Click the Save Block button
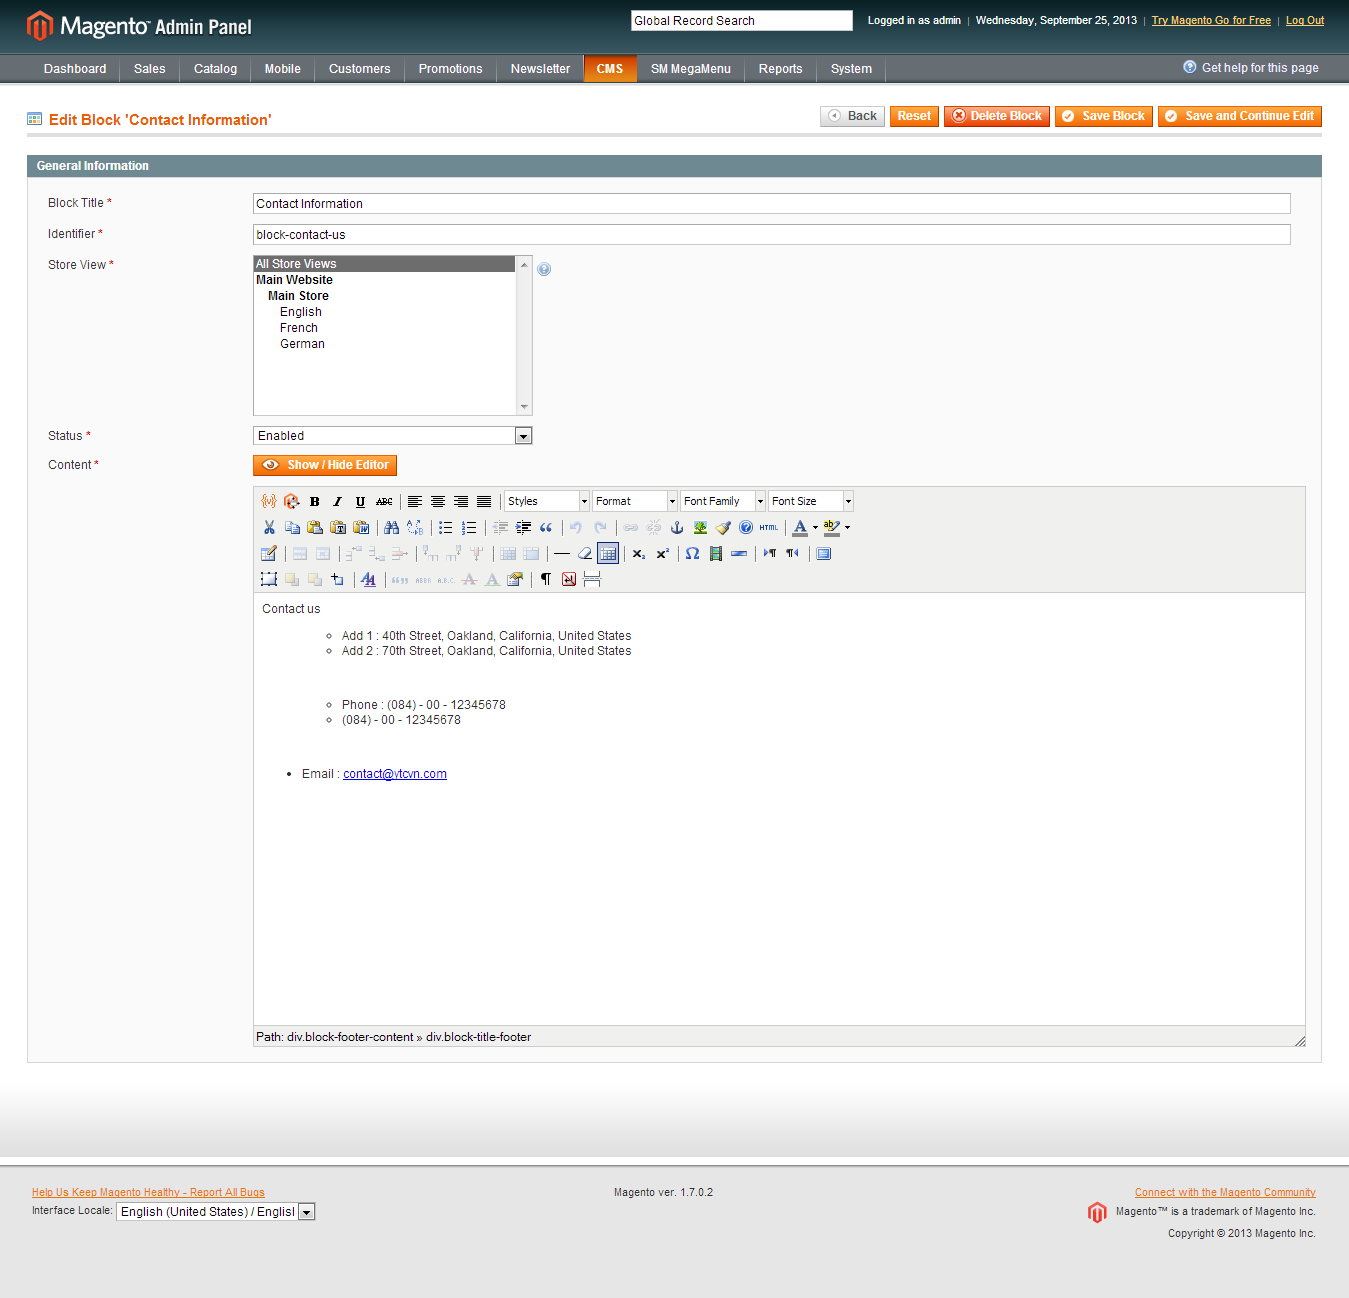The height and width of the screenshot is (1298, 1349). point(1104,116)
